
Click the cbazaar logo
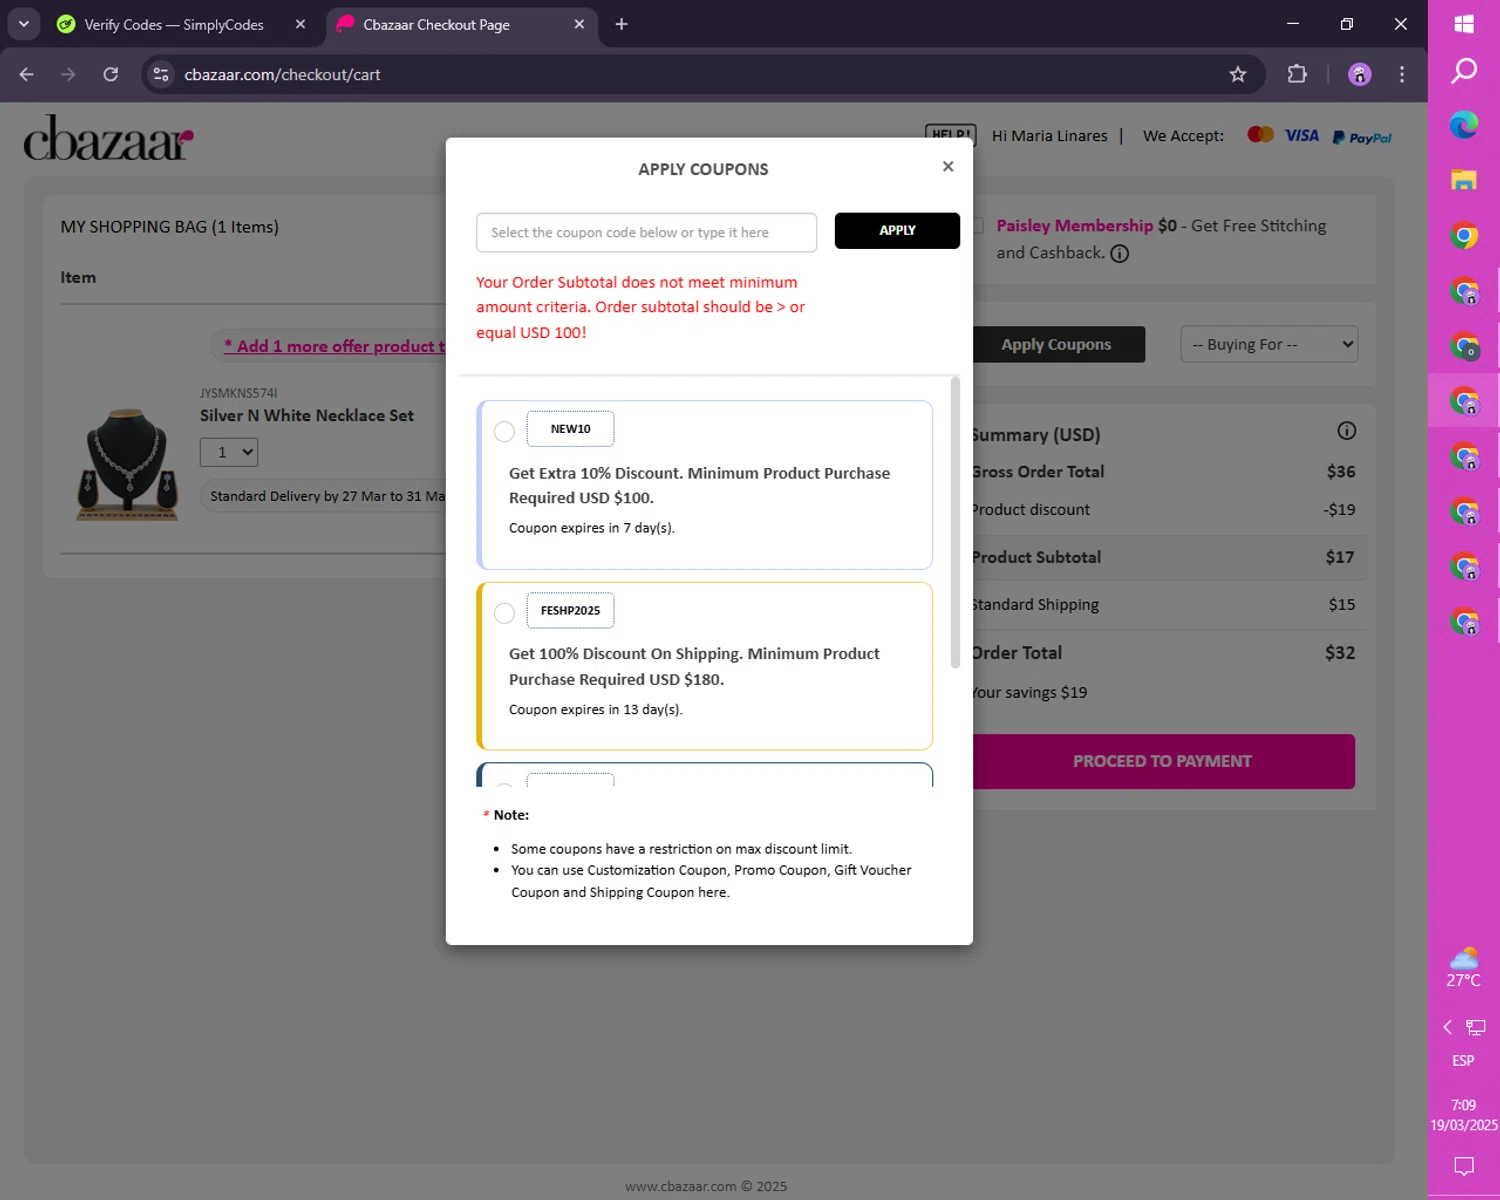pyautogui.click(x=108, y=138)
